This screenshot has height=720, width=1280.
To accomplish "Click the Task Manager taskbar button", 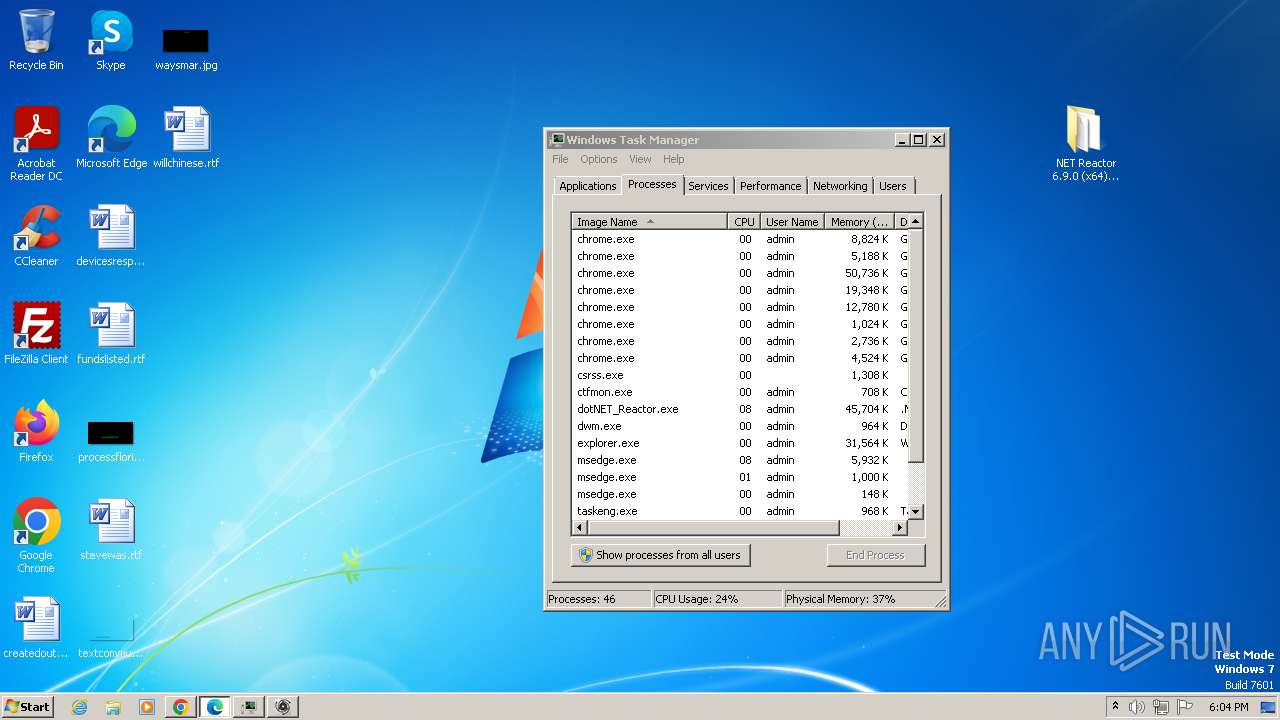I will (249, 707).
